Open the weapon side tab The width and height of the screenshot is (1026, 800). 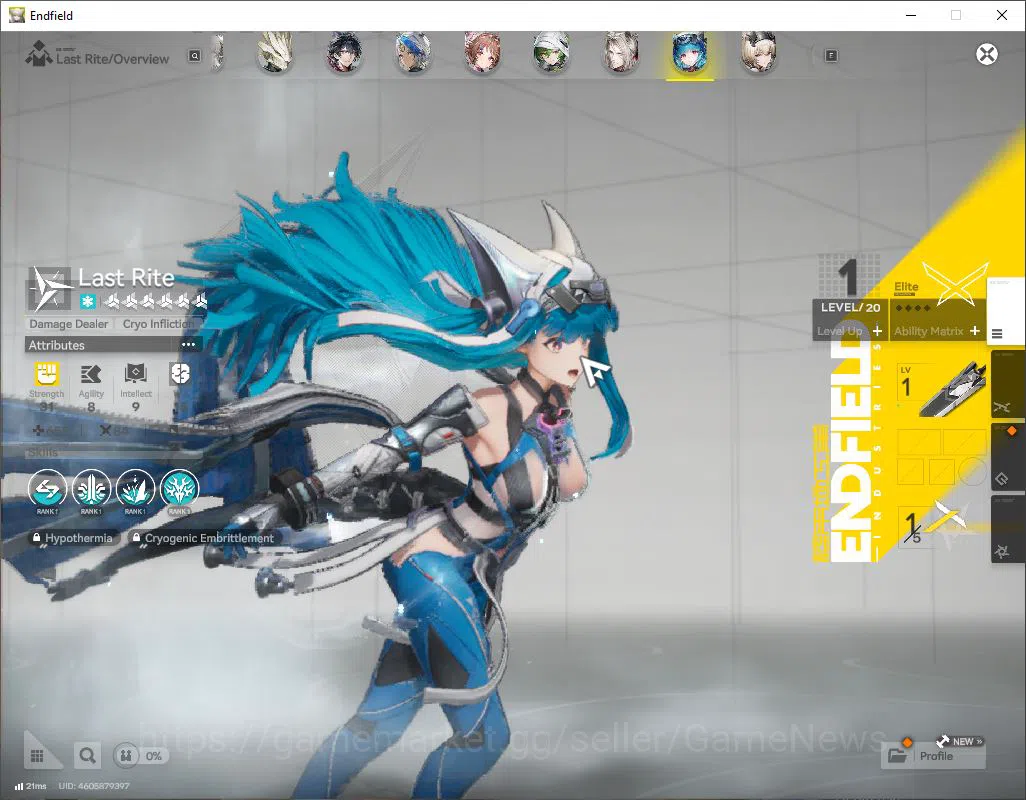click(x=1008, y=384)
